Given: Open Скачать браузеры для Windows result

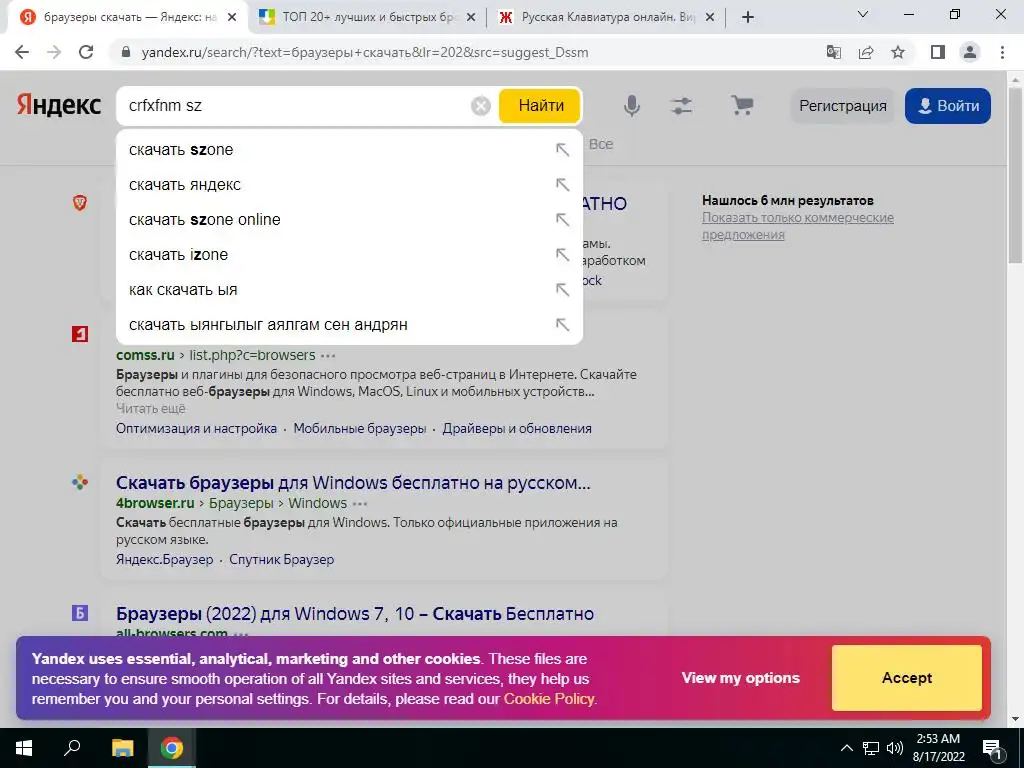Looking at the screenshot, I should click(353, 483).
